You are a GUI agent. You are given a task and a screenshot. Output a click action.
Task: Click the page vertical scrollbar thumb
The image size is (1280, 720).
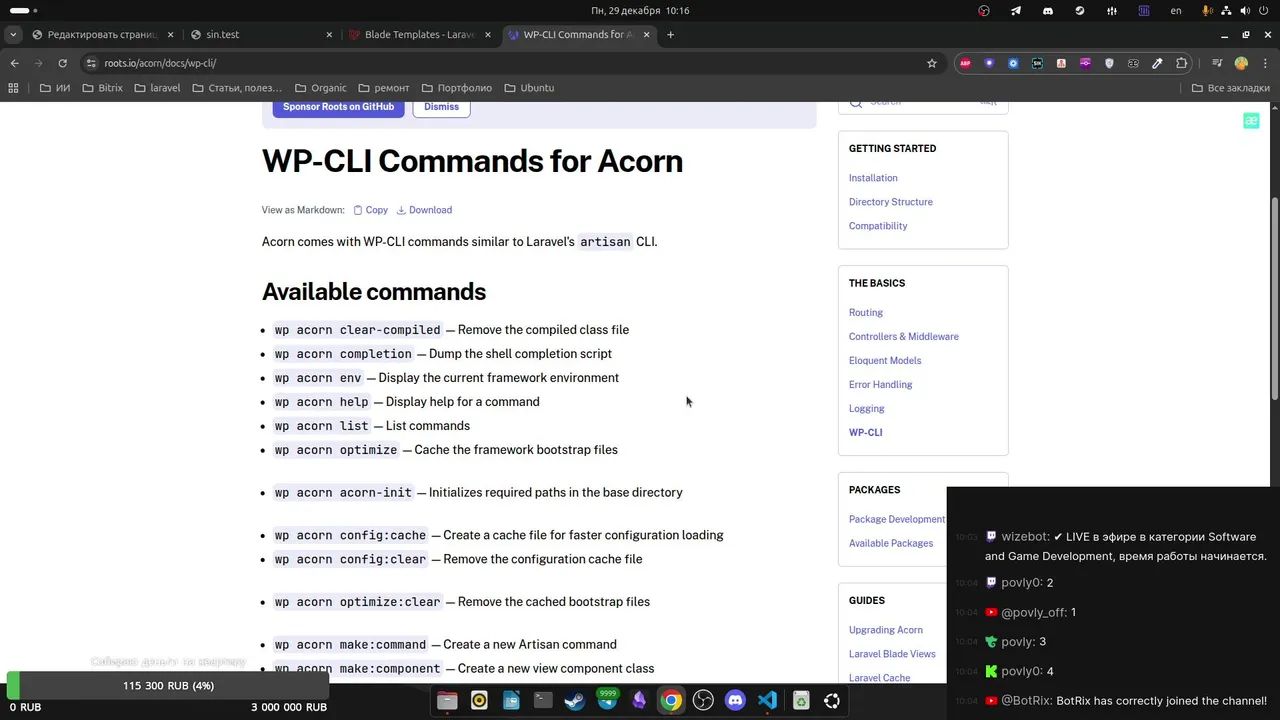pyautogui.click(x=1275, y=300)
